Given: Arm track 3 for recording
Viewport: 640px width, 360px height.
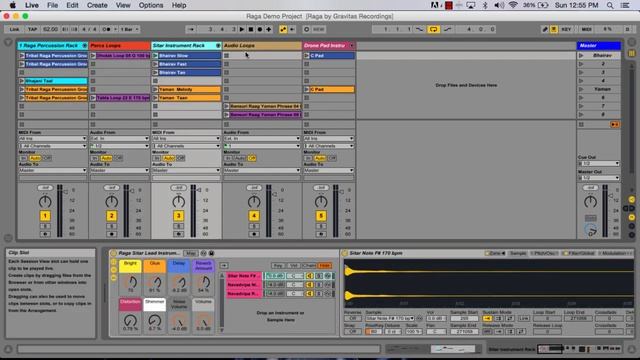Looking at the screenshot, I should pyautogui.click(x=178, y=234).
